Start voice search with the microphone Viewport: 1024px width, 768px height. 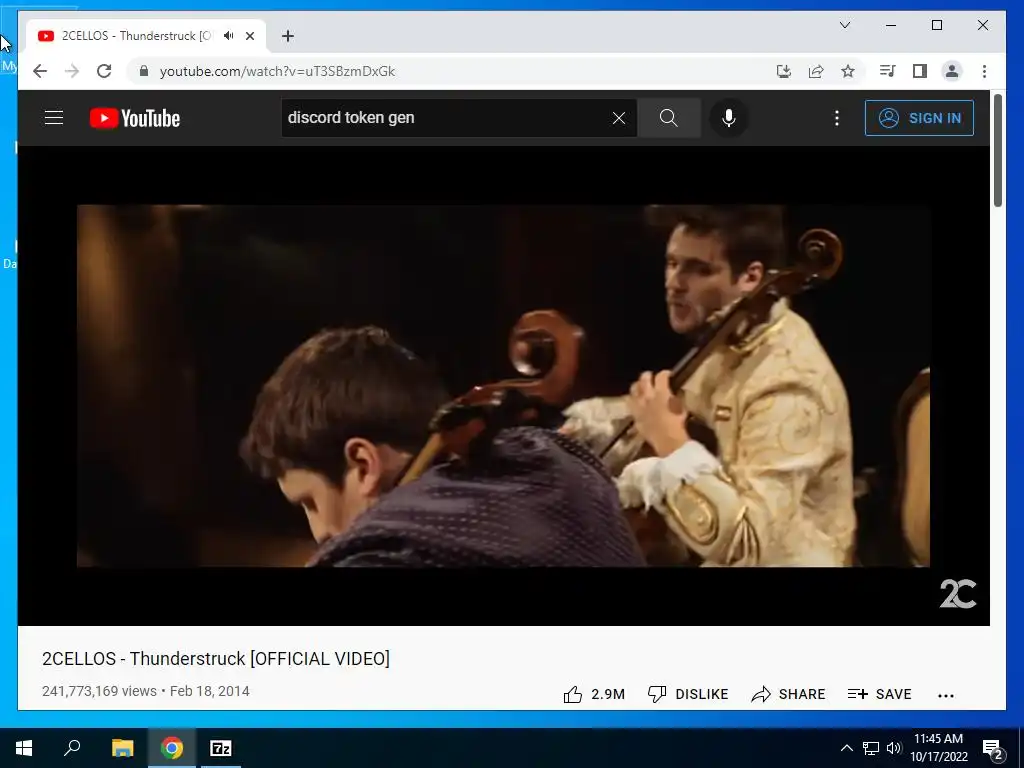(729, 118)
